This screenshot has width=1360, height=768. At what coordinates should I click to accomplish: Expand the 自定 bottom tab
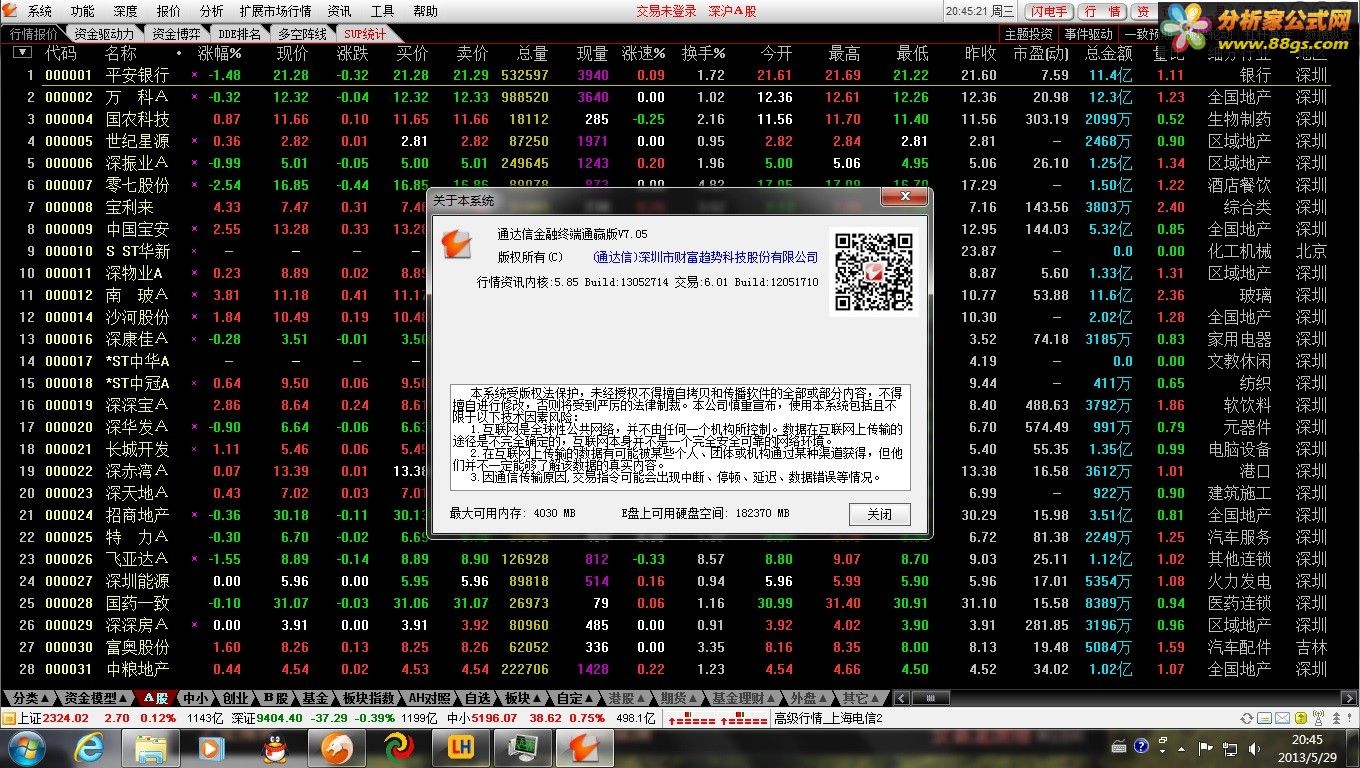[575, 698]
